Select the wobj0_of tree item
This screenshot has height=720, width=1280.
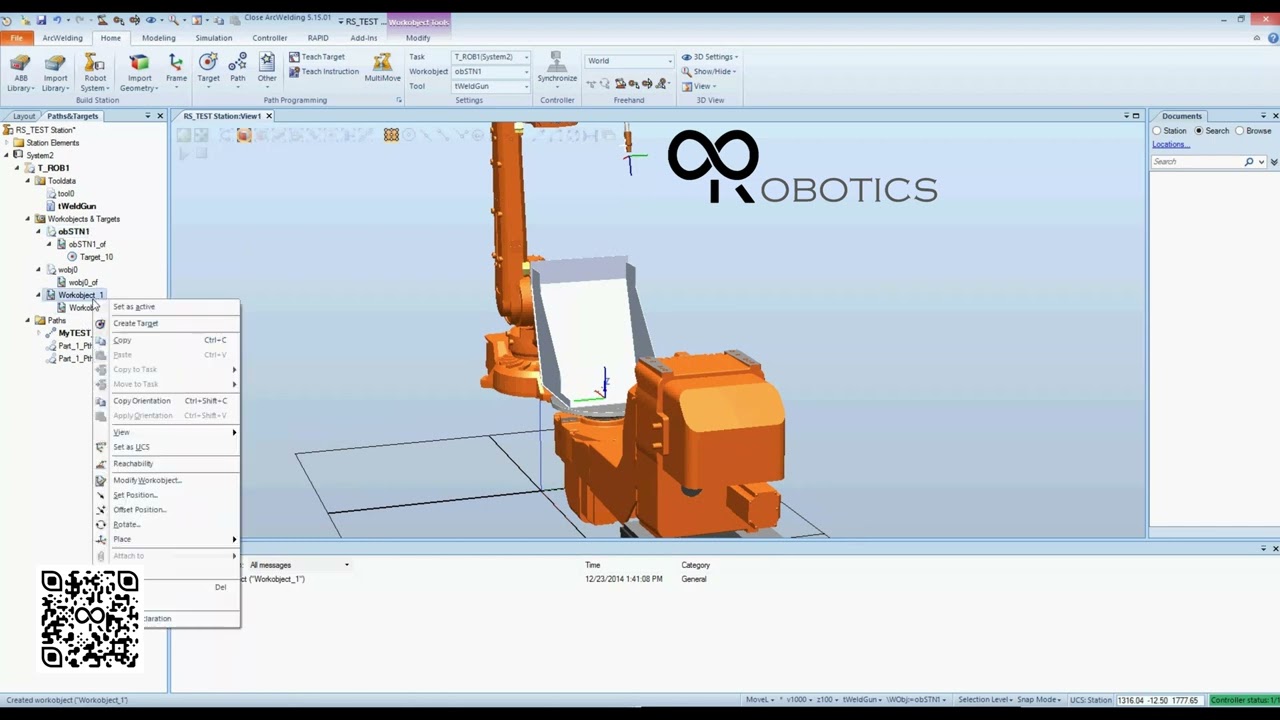[x=83, y=283]
